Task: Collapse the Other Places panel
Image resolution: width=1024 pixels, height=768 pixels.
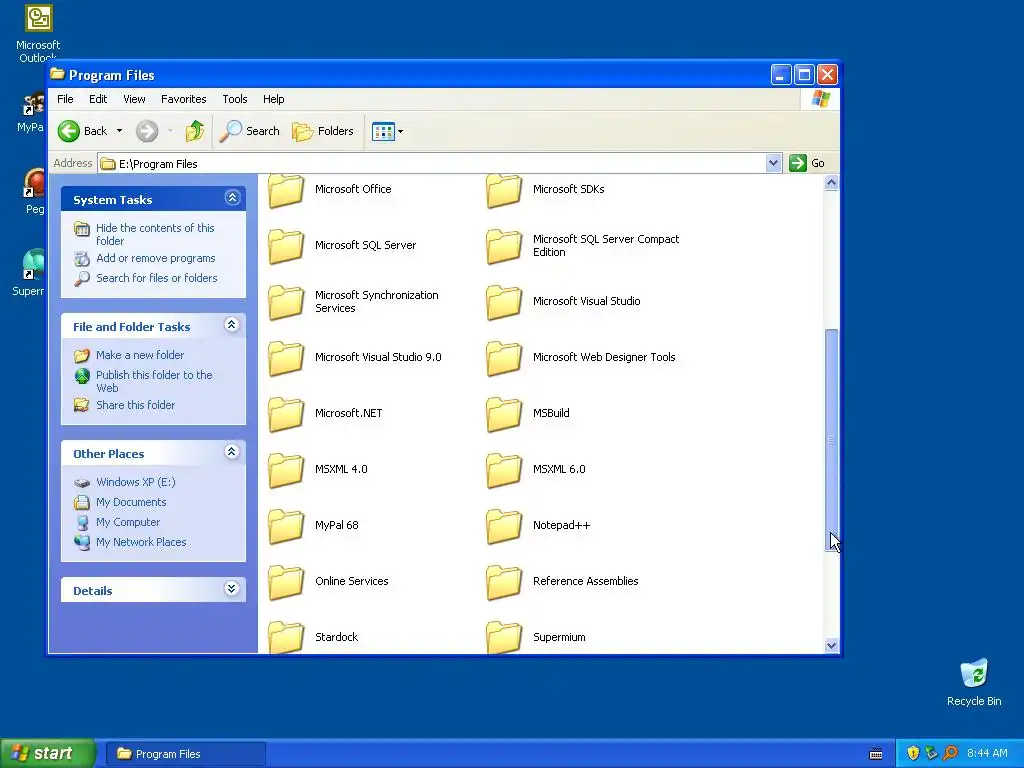Action: pyautogui.click(x=231, y=452)
